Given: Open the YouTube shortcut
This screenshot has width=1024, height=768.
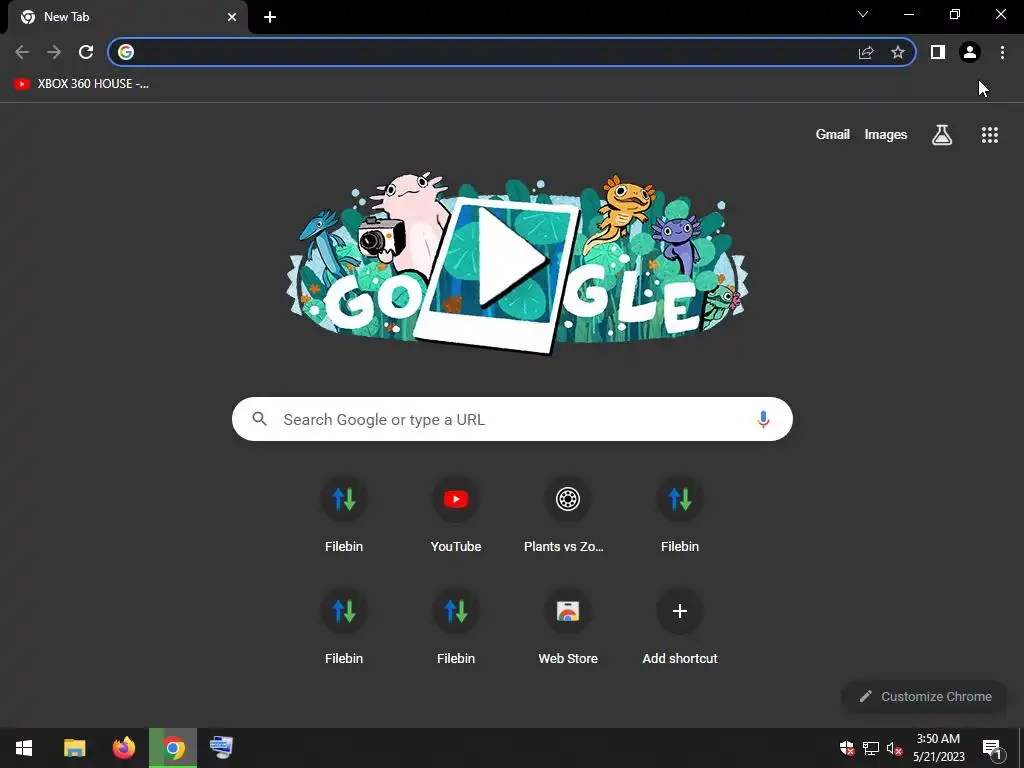Looking at the screenshot, I should pyautogui.click(x=456, y=515).
